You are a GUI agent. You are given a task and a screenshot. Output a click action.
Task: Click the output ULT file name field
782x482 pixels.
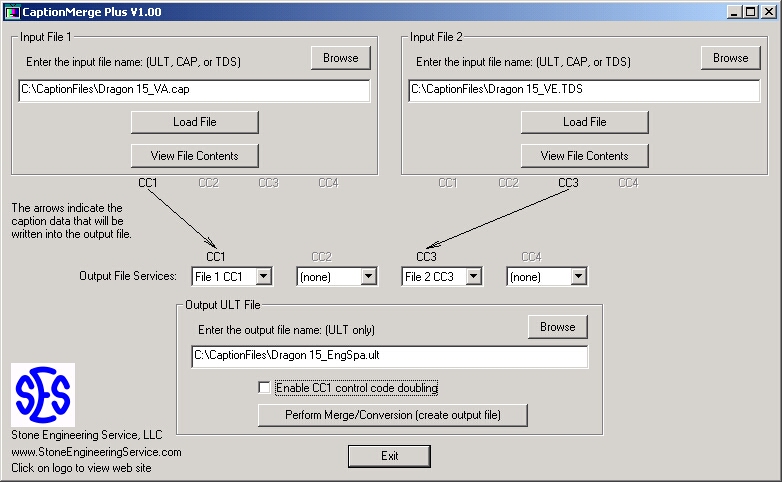[x=389, y=357]
